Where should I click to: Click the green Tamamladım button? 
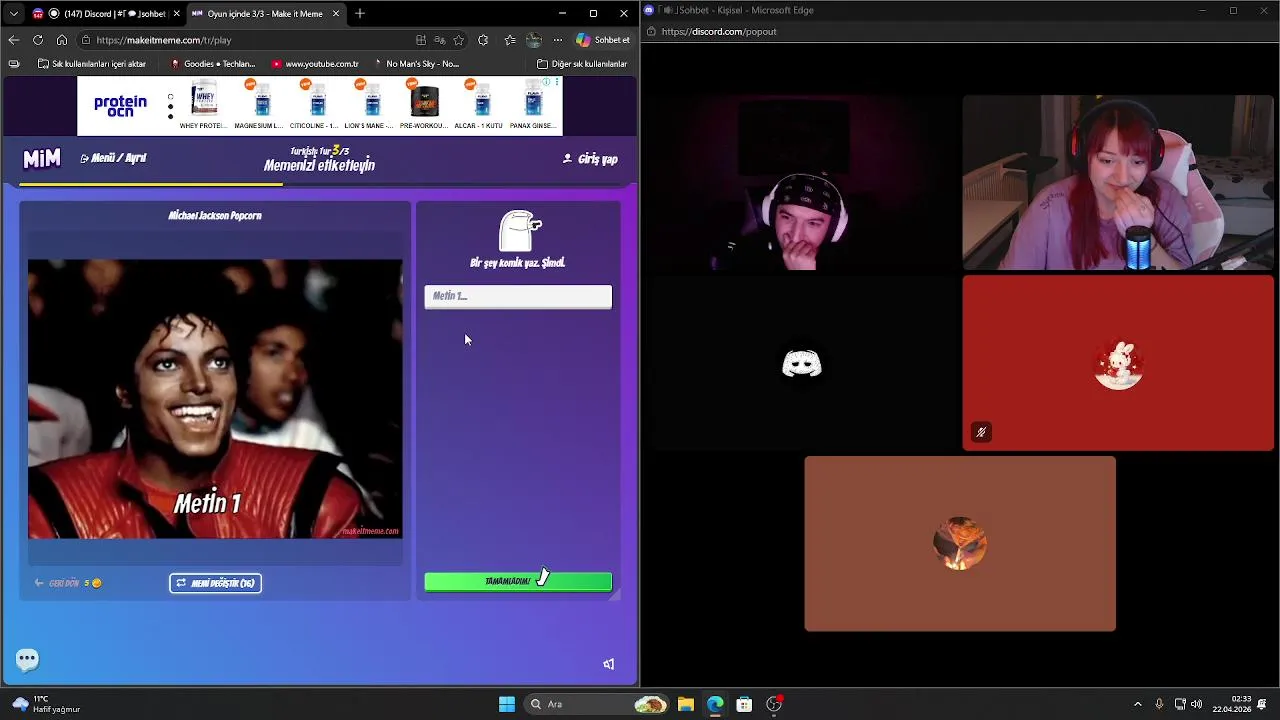pos(518,581)
